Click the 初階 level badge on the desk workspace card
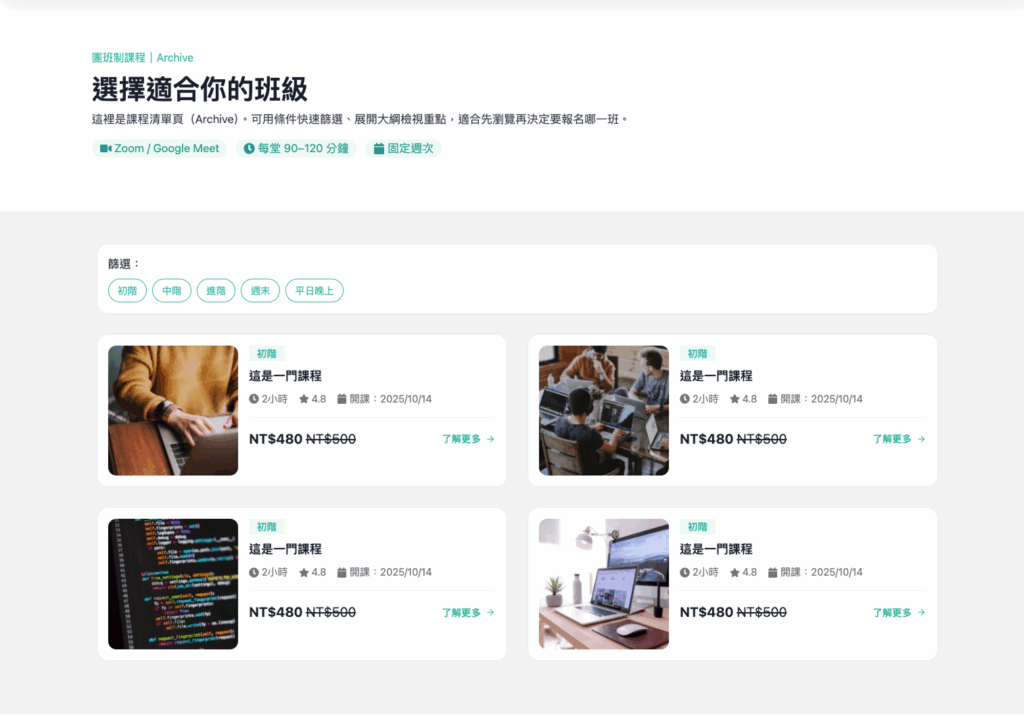The height and width of the screenshot is (717, 1024). point(697,527)
